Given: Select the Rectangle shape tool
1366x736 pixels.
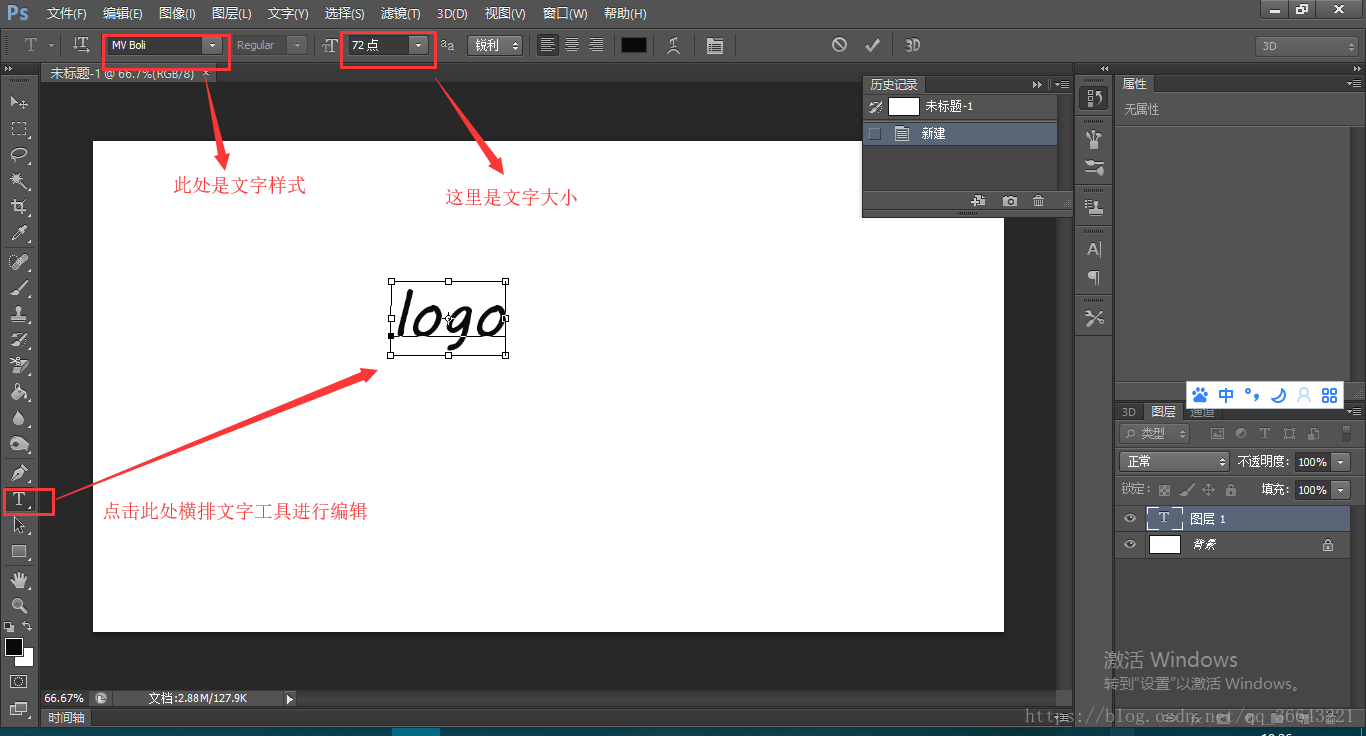Looking at the screenshot, I should coord(19,551).
